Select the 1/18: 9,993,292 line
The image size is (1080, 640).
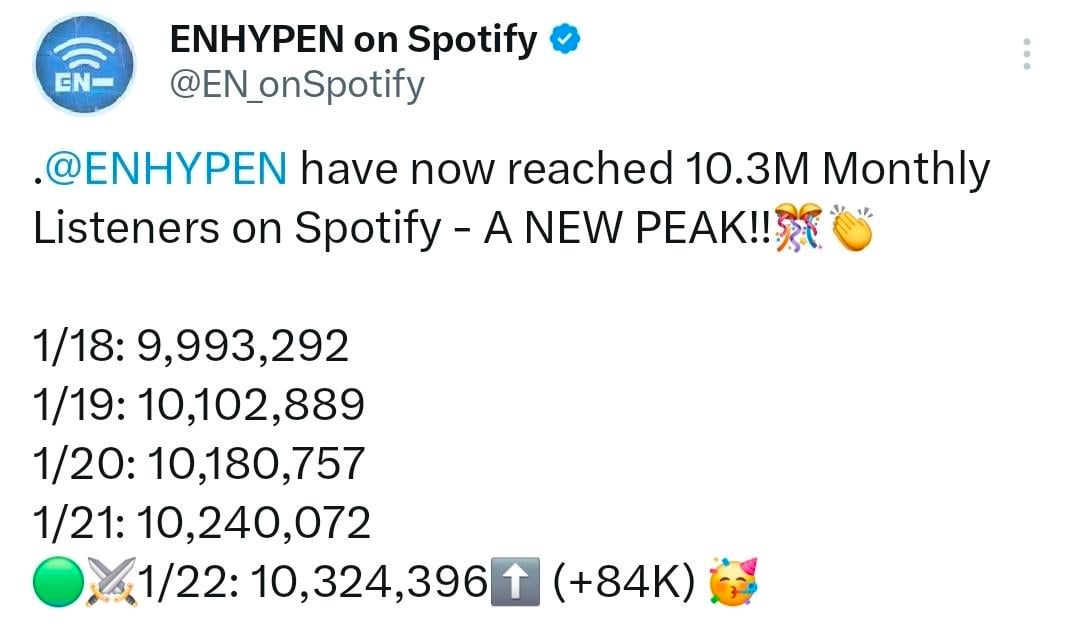[191, 347]
